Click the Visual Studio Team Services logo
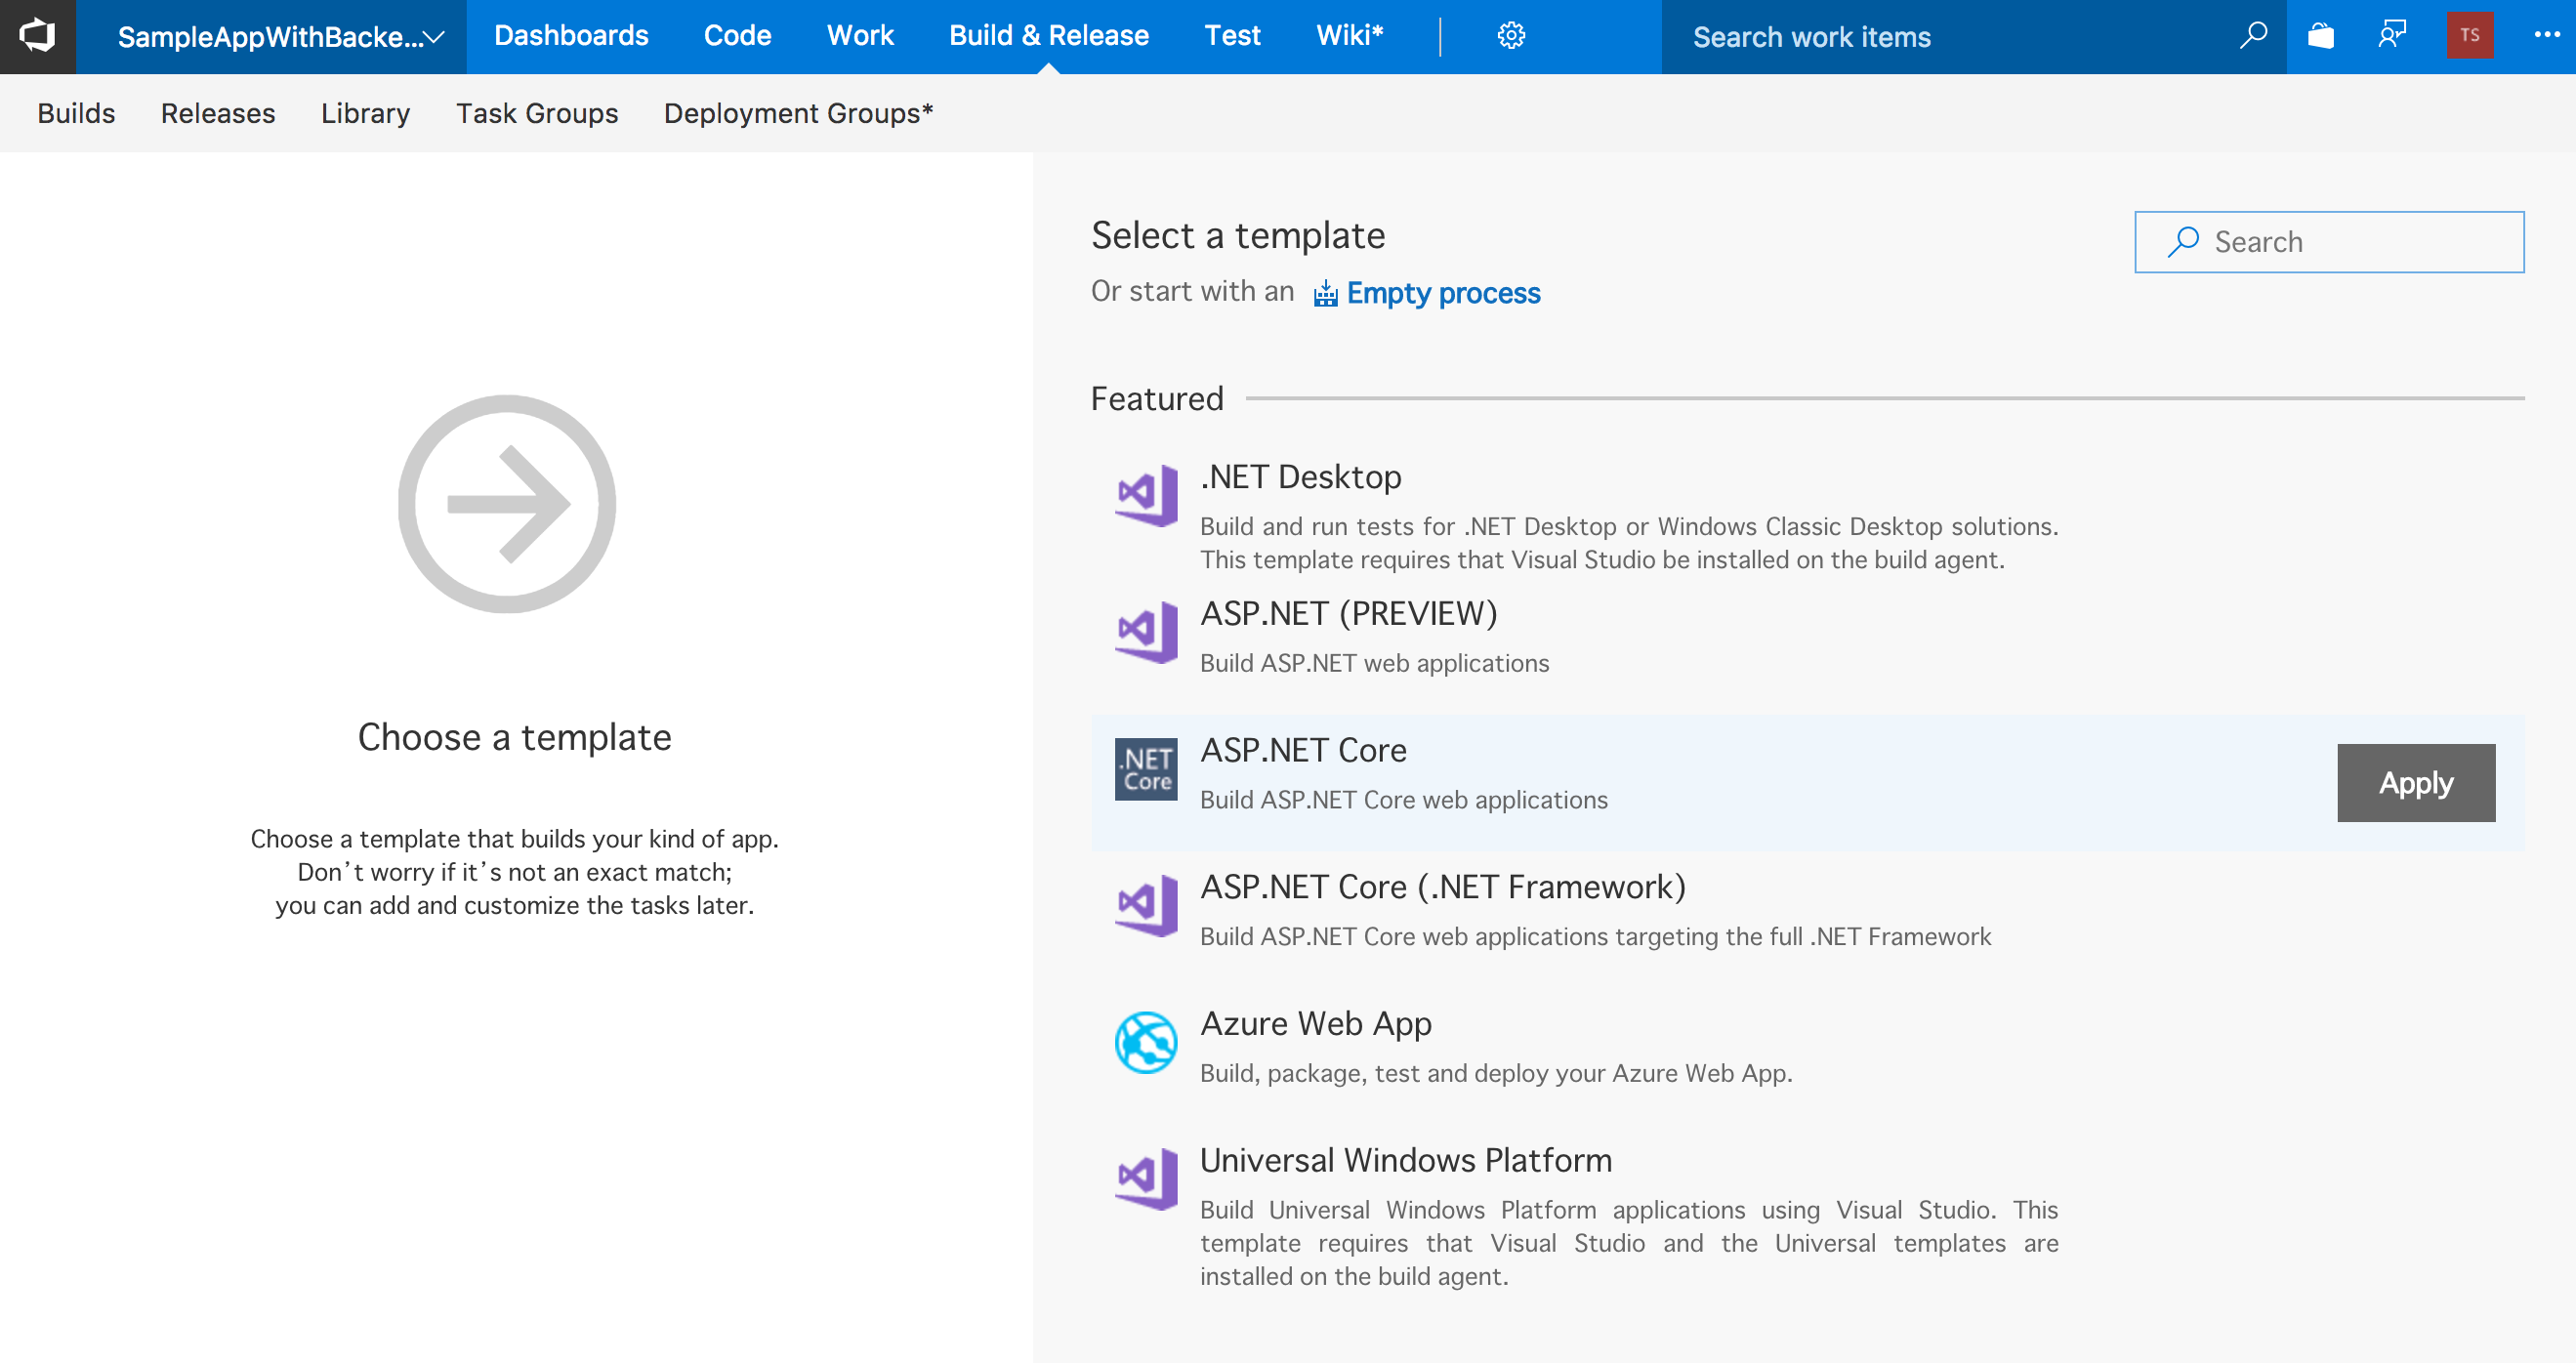This screenshot has width=2576, height=1363. (37, 36)
